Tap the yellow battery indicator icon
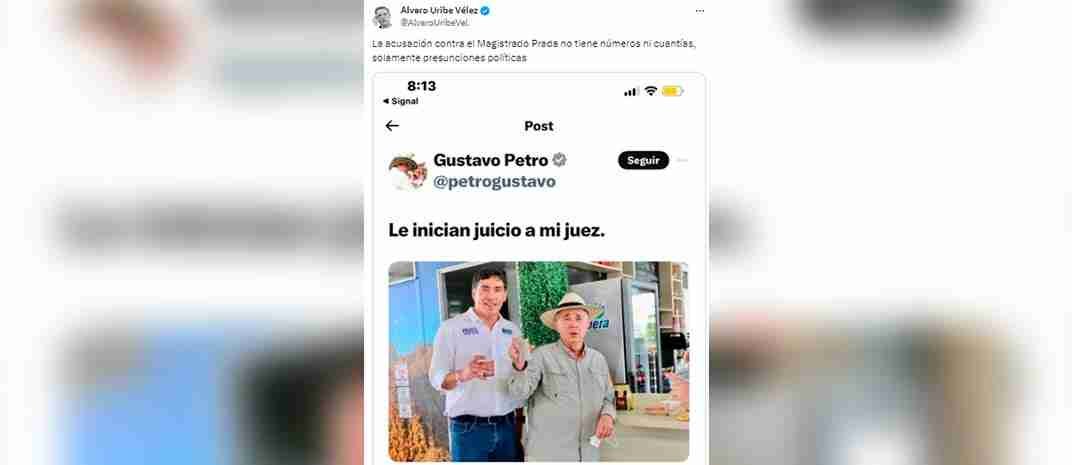The height and width of the screenshot is (465, 1072). (672, 91)
